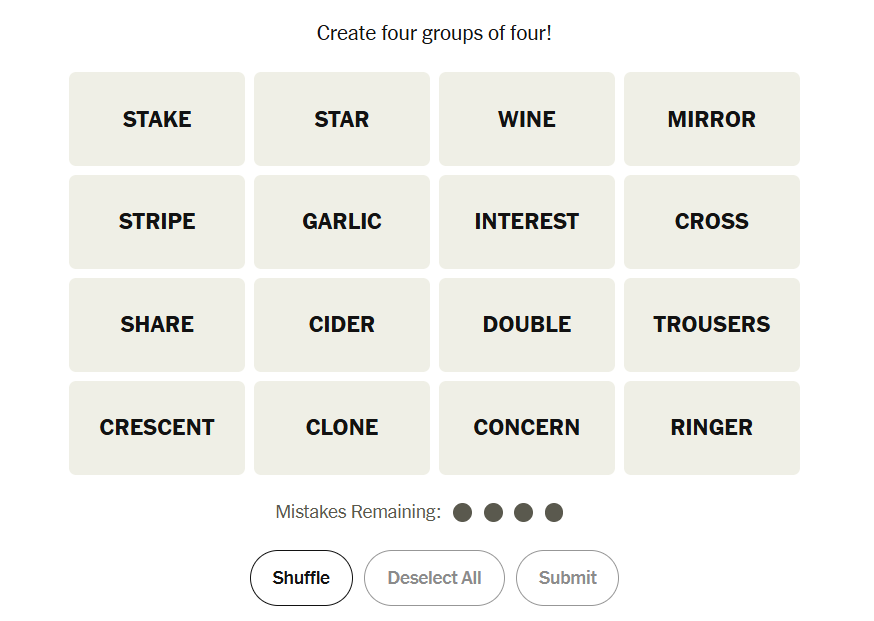The height and width of the screenshot is (621, 874).
Task: Pick the SHARE word tile
Action: tap(157, 325)
